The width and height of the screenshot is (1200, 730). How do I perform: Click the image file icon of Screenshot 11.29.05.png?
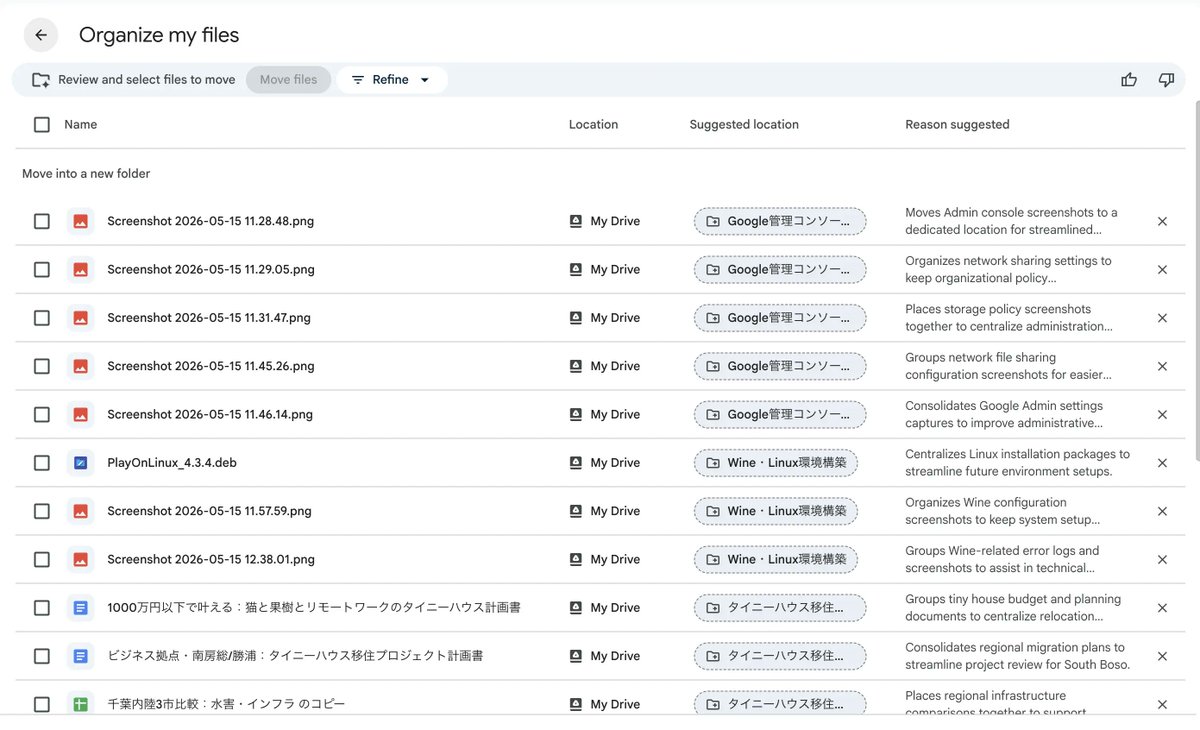pos(81,270)
